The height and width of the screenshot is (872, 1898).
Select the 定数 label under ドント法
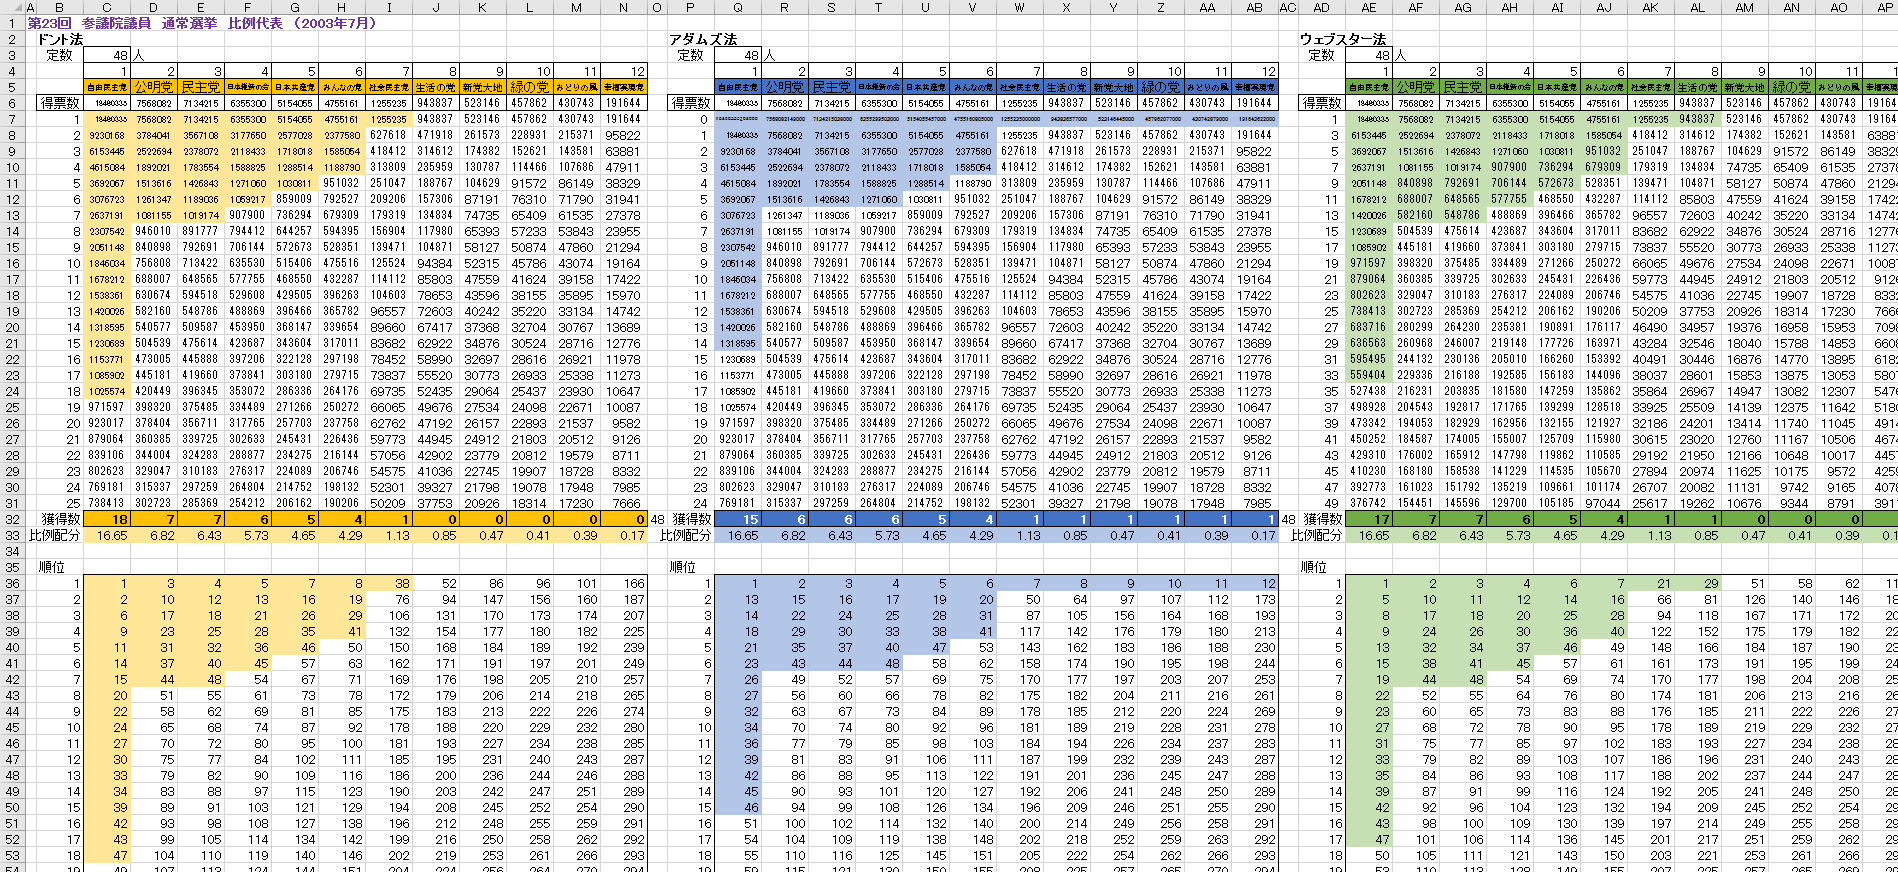60,55
